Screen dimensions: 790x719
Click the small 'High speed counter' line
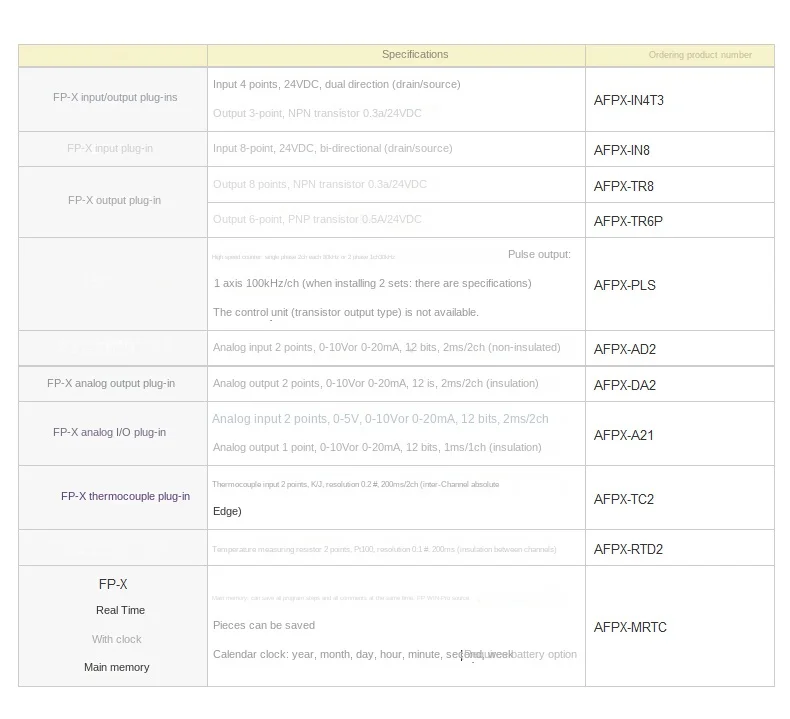303,257
